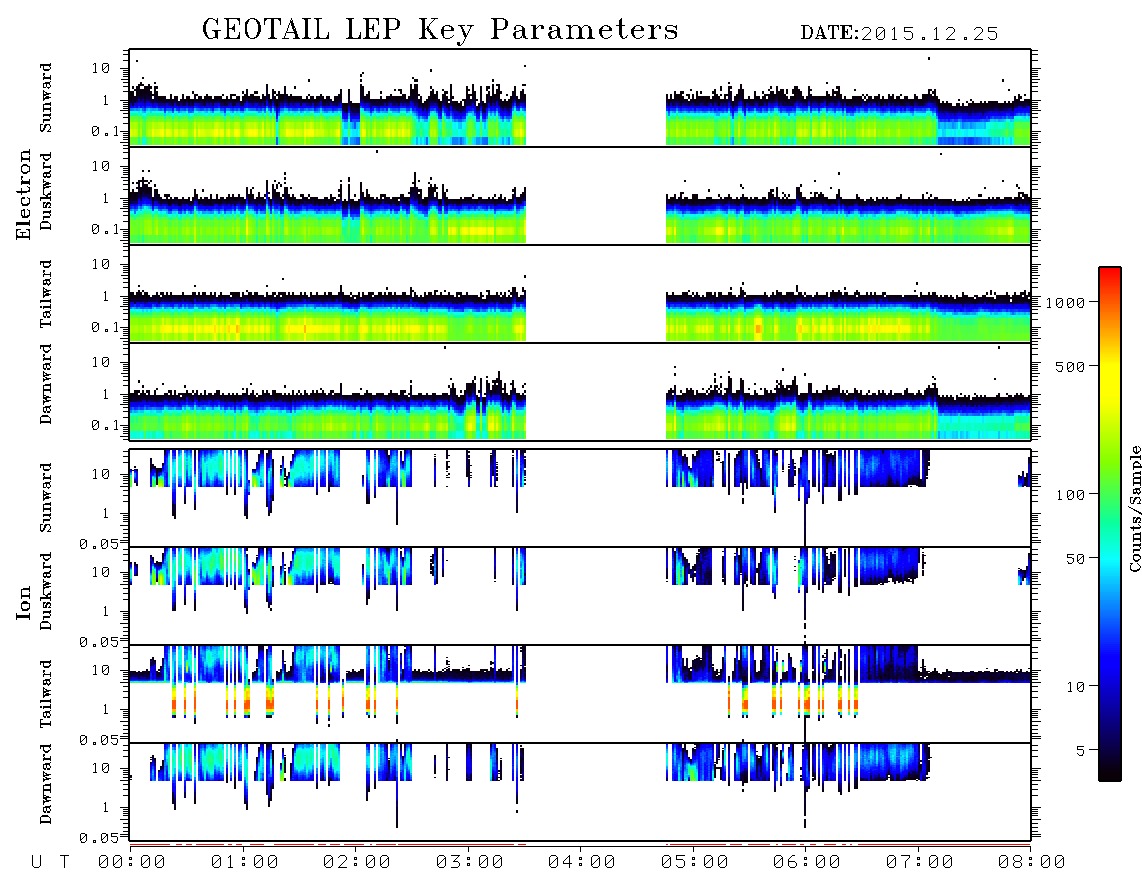The height and width of the screenshot is (880, 1142).
Task: Click the 04:00 time tick label
Action: 582,863
